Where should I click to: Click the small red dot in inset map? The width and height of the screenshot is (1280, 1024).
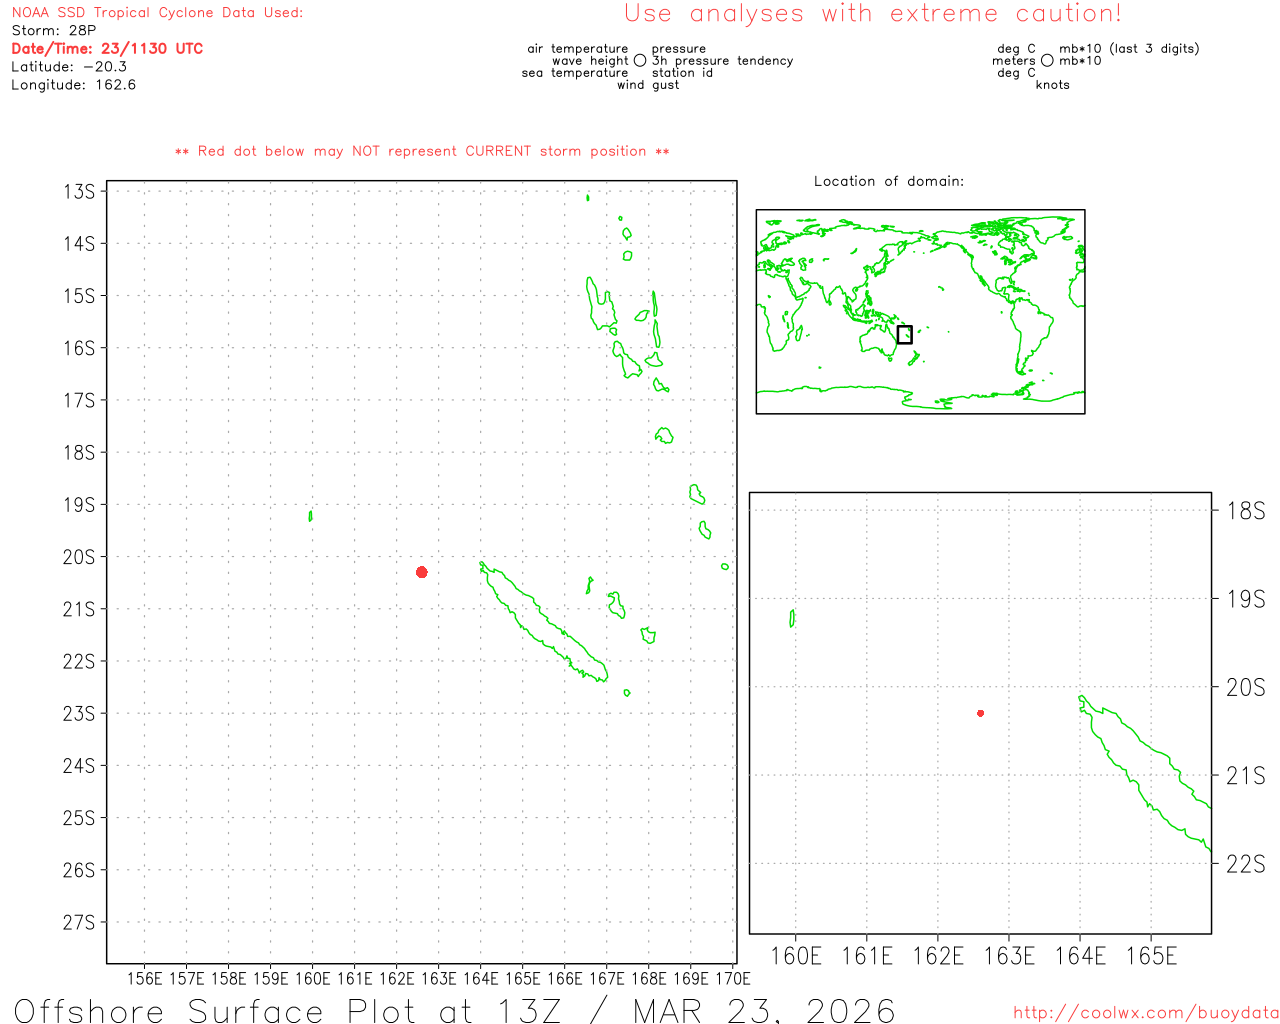pyautogui.click(x=981, y=713)
